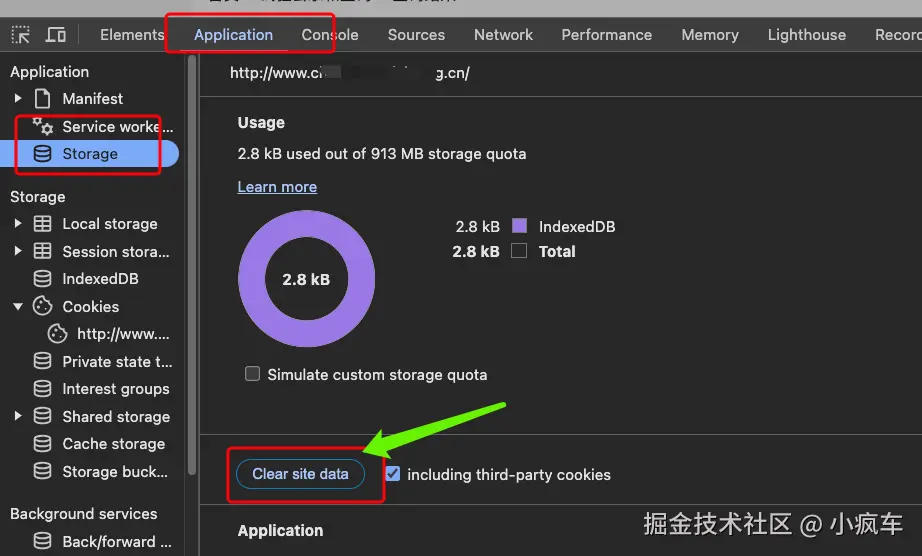This screenshot has width=922, height=556.
Task: Toggle the device toolbar icon
Action: click(x=56, y=35)
